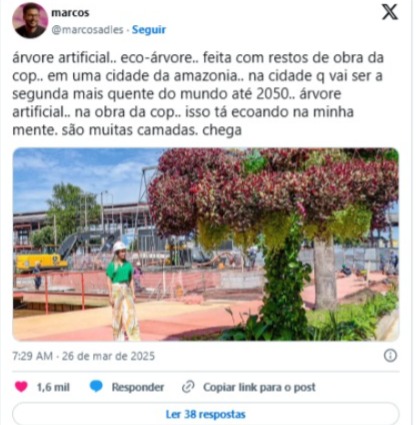Click the chain link copy icon
Image resolution: width=420 pixels, height=425 pixels.
point(188,387)
